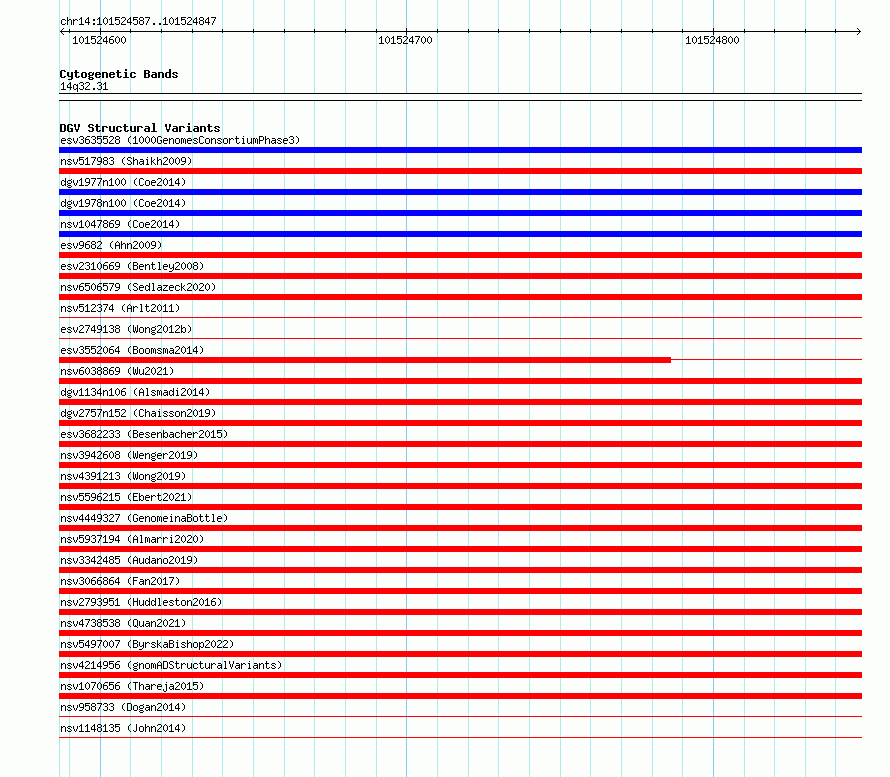Select the esv2749138 (Wong2012b) label
This screenshot has height=777, width=890.
point(126,329)
